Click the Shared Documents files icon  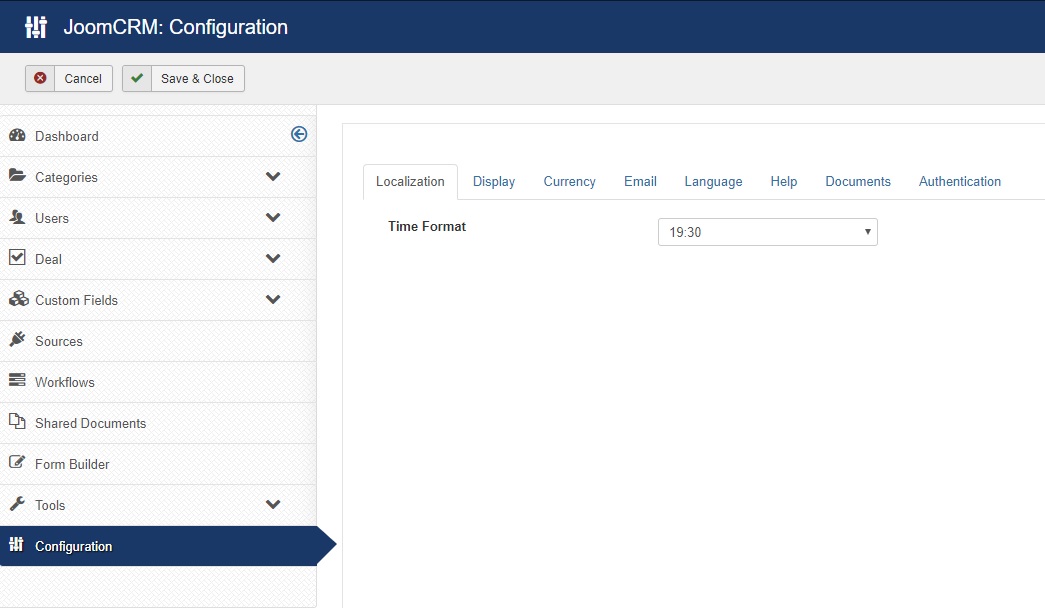tap(17, 421)
